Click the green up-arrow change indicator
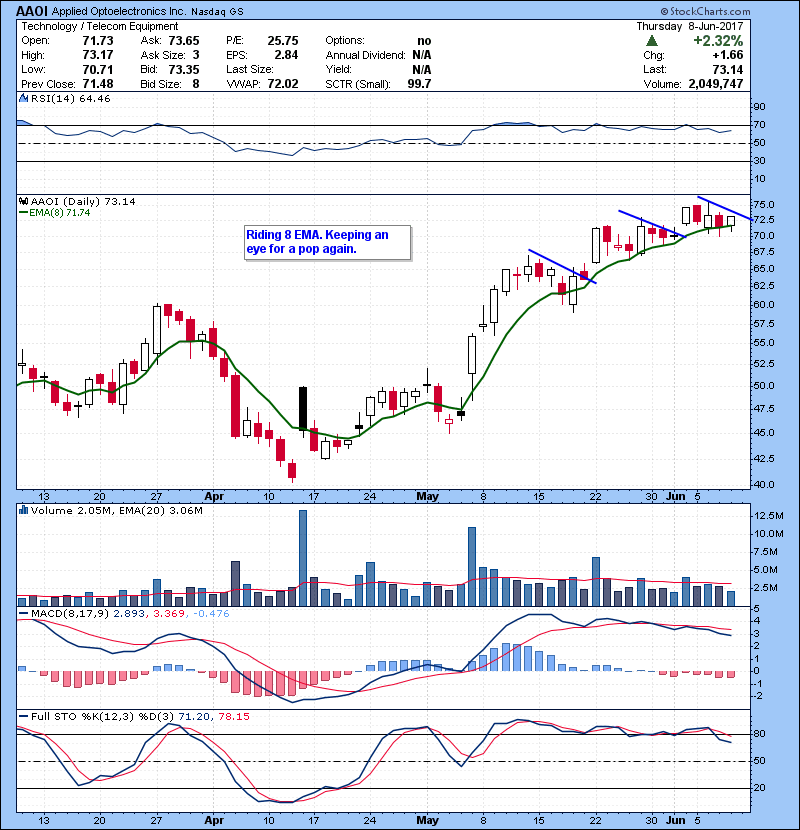 pos(652,41)
